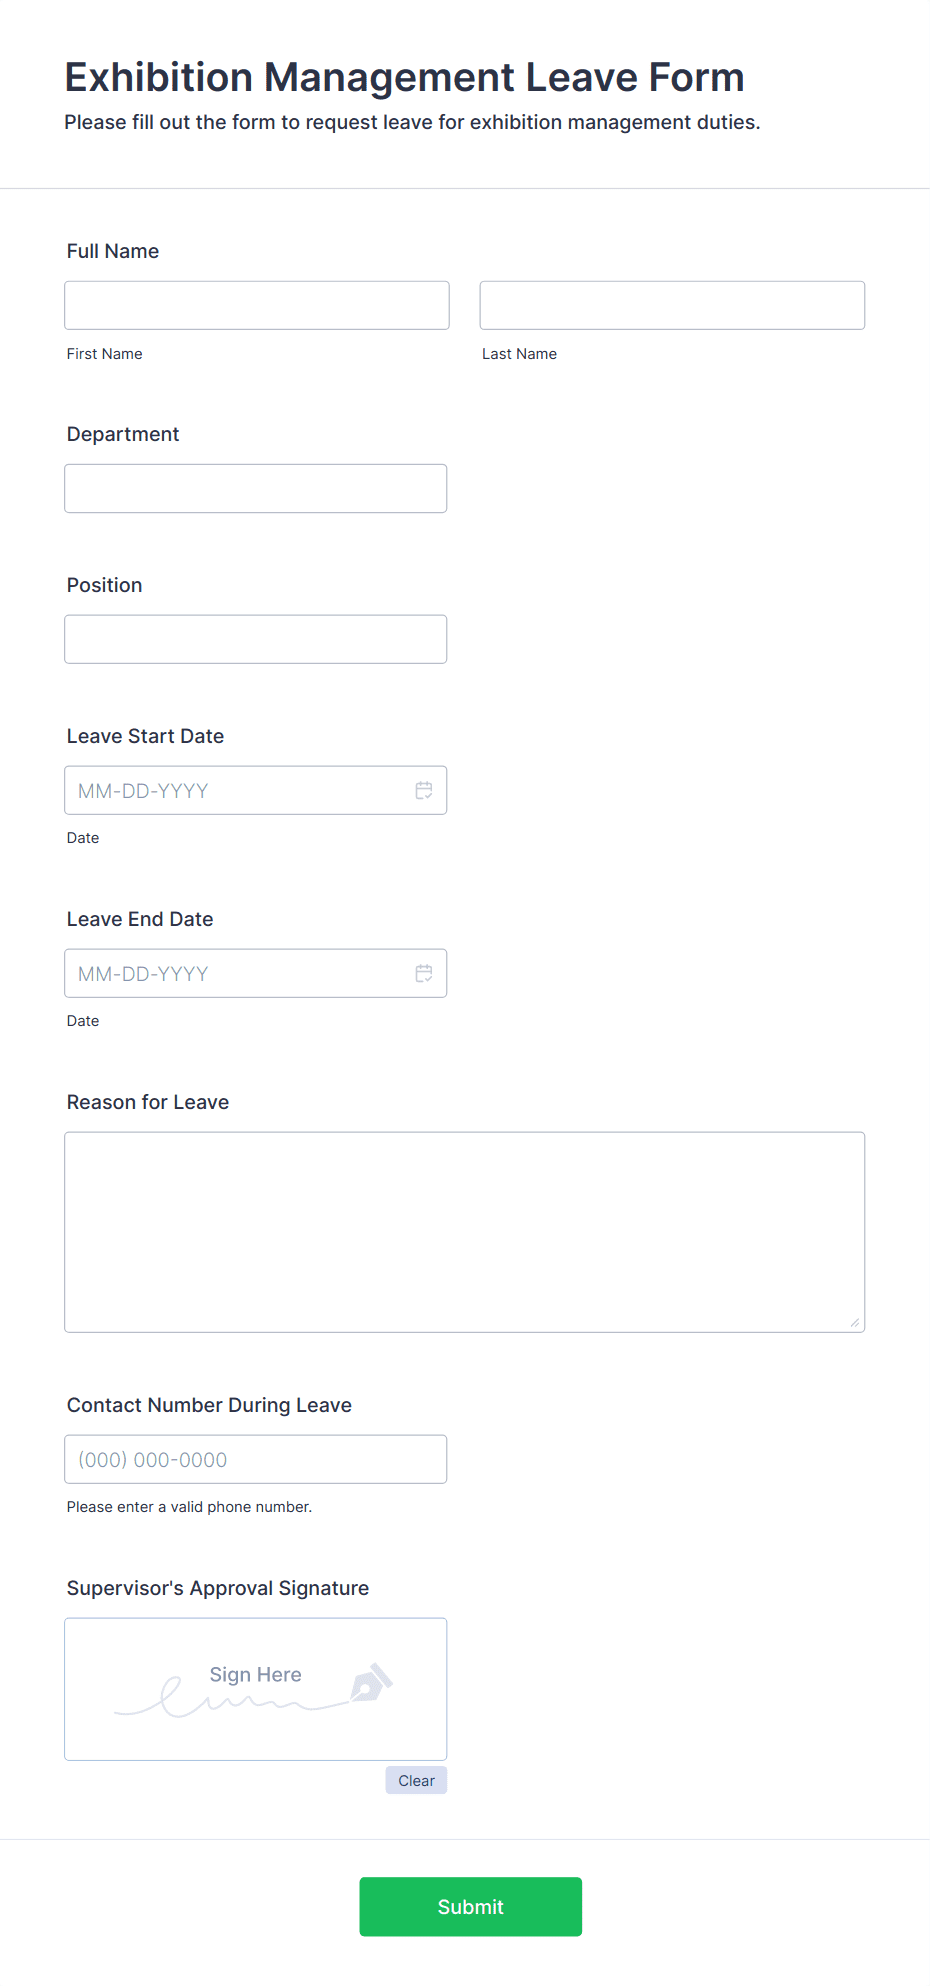Viewport: 930px width, 1986px height.
Task: Click the pen nib icon in signature box
Action: click(371, 1683)
